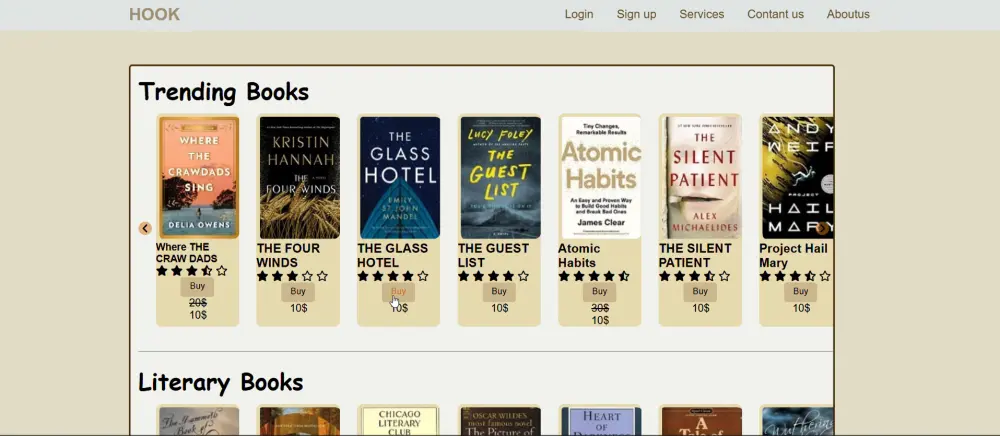This screenshot has height=436, width=1000.
Task: Click the left carousel arrow in Trending Books
Action: 145,228
